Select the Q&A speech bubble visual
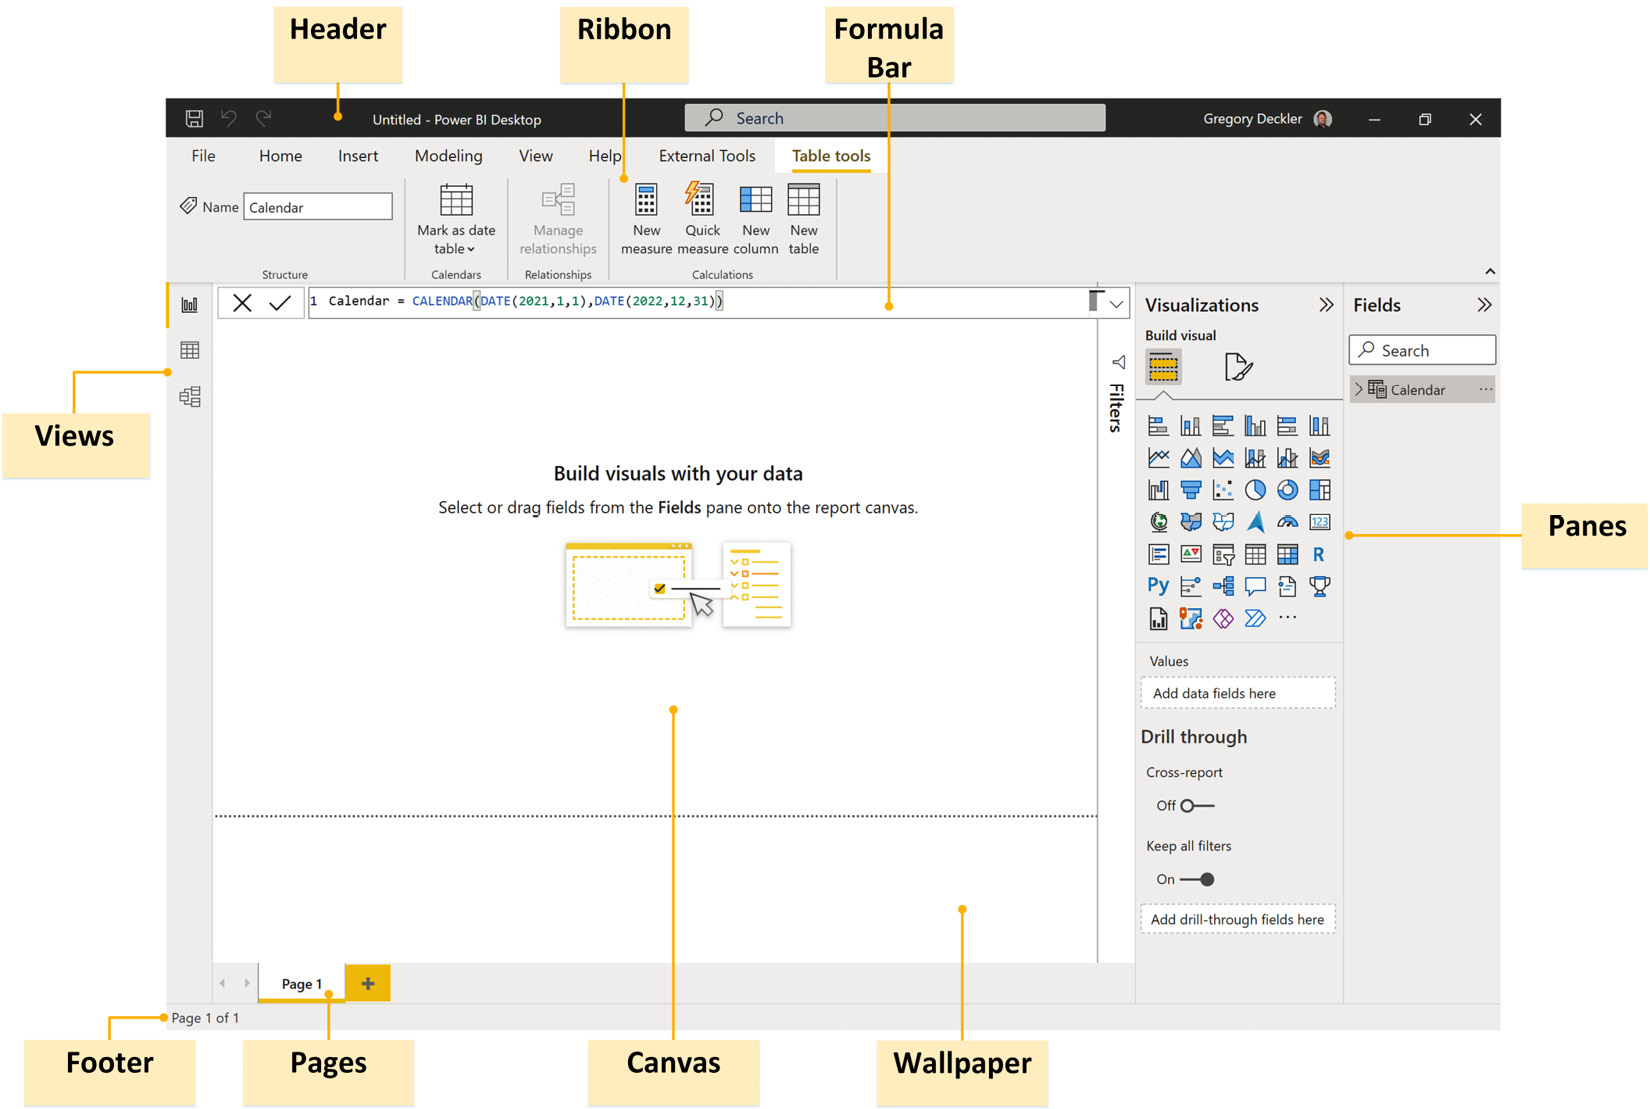Image resolution: width=1650 pixels, height=1109 pixels. point(1255,586)
